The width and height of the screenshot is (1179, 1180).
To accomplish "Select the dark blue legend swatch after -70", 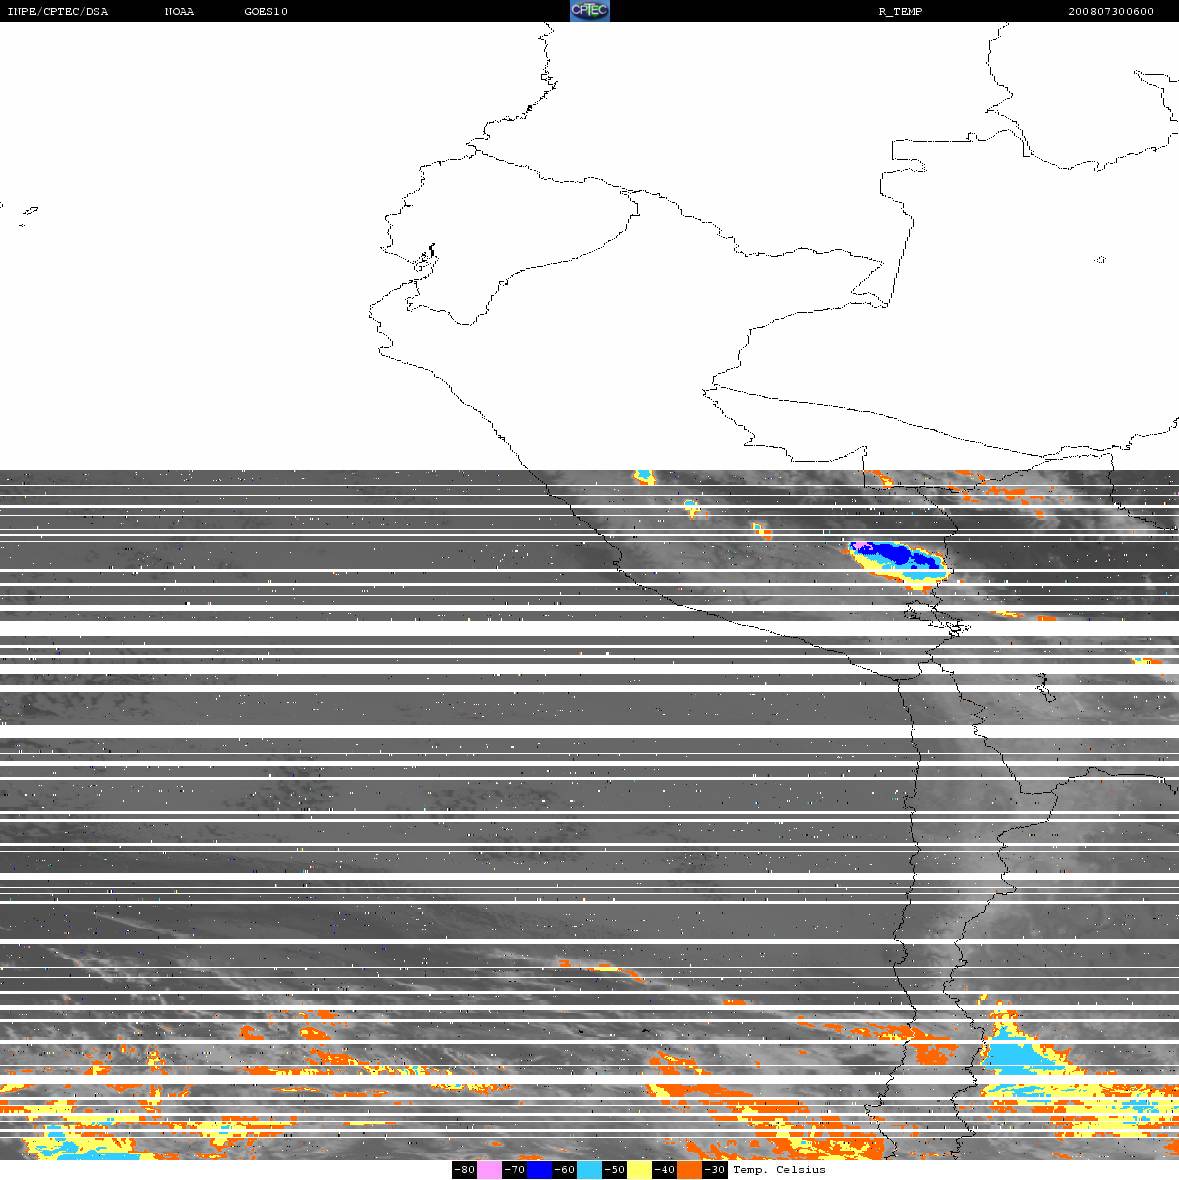I will pos(539,1169).
